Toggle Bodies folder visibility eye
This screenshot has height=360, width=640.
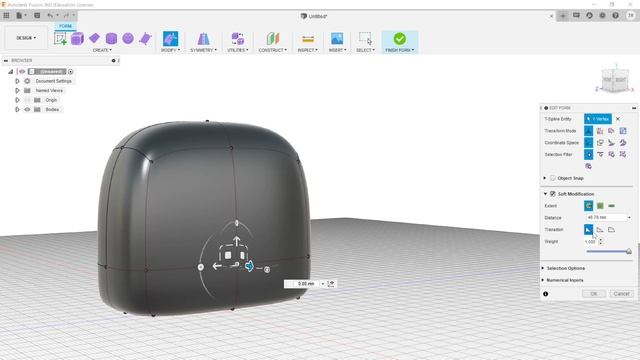click(27, 109)
